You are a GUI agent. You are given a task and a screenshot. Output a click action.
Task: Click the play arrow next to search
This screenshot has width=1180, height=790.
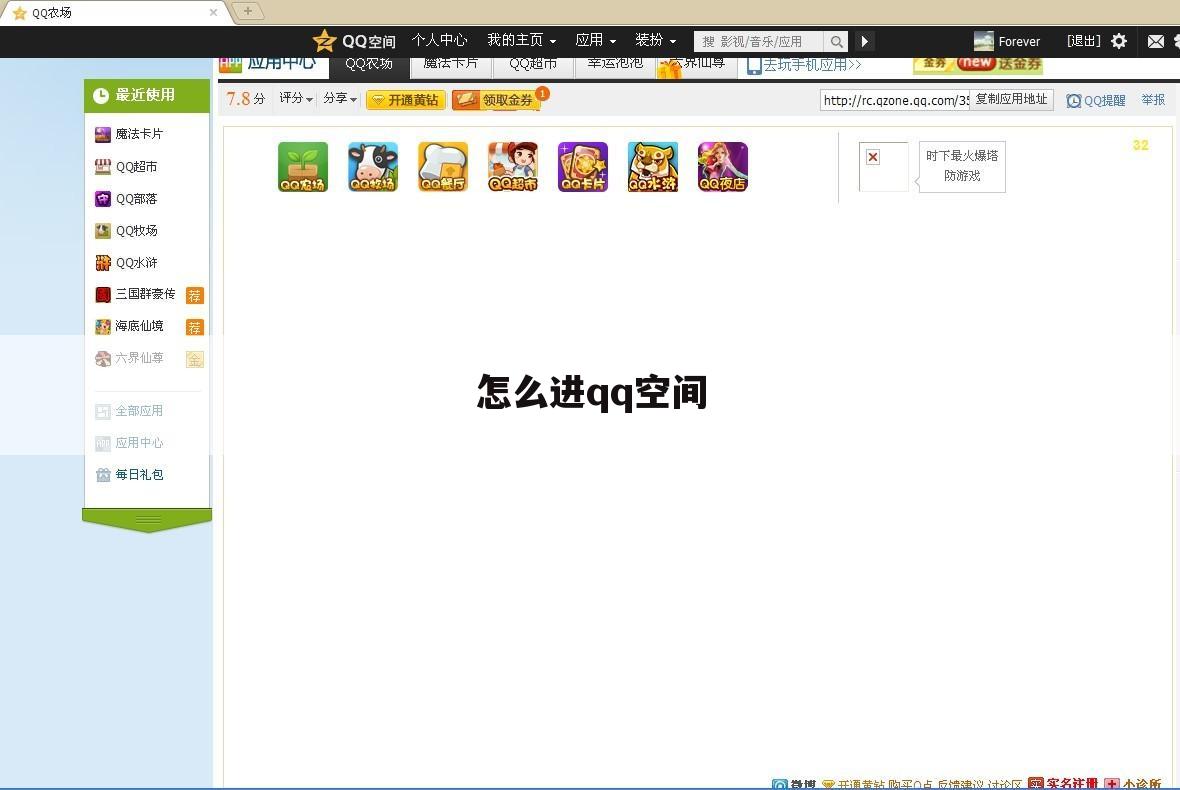(x=865, y=41)
